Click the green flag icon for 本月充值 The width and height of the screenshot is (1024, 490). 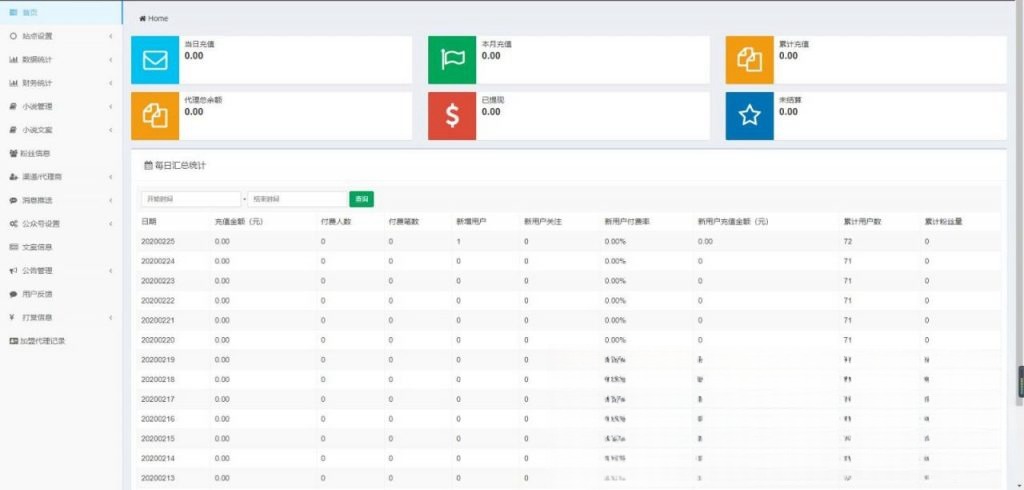[x=452, y=60]
